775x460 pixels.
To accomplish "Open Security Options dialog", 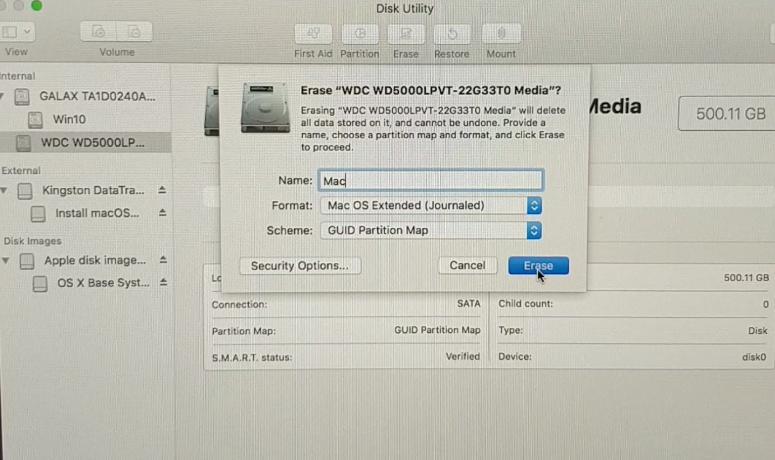I will (x=300, y=266).
